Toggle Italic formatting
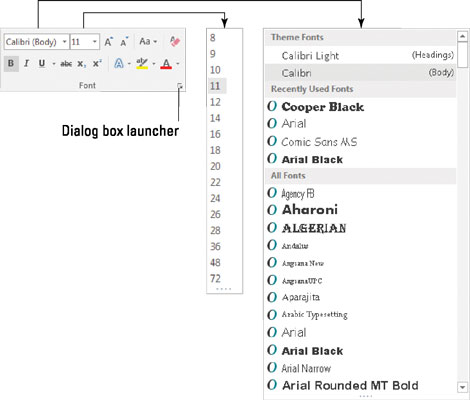470x400 pixels. [x=27, y=63]
